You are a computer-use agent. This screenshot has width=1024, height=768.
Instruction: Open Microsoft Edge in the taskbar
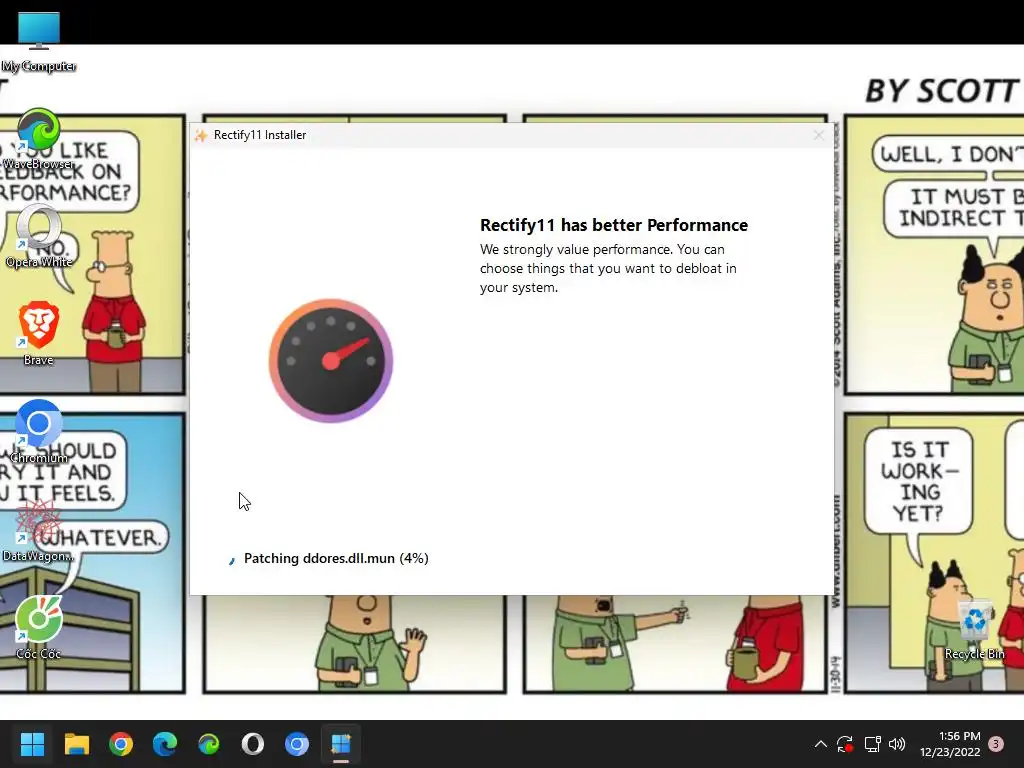[165, 744]
